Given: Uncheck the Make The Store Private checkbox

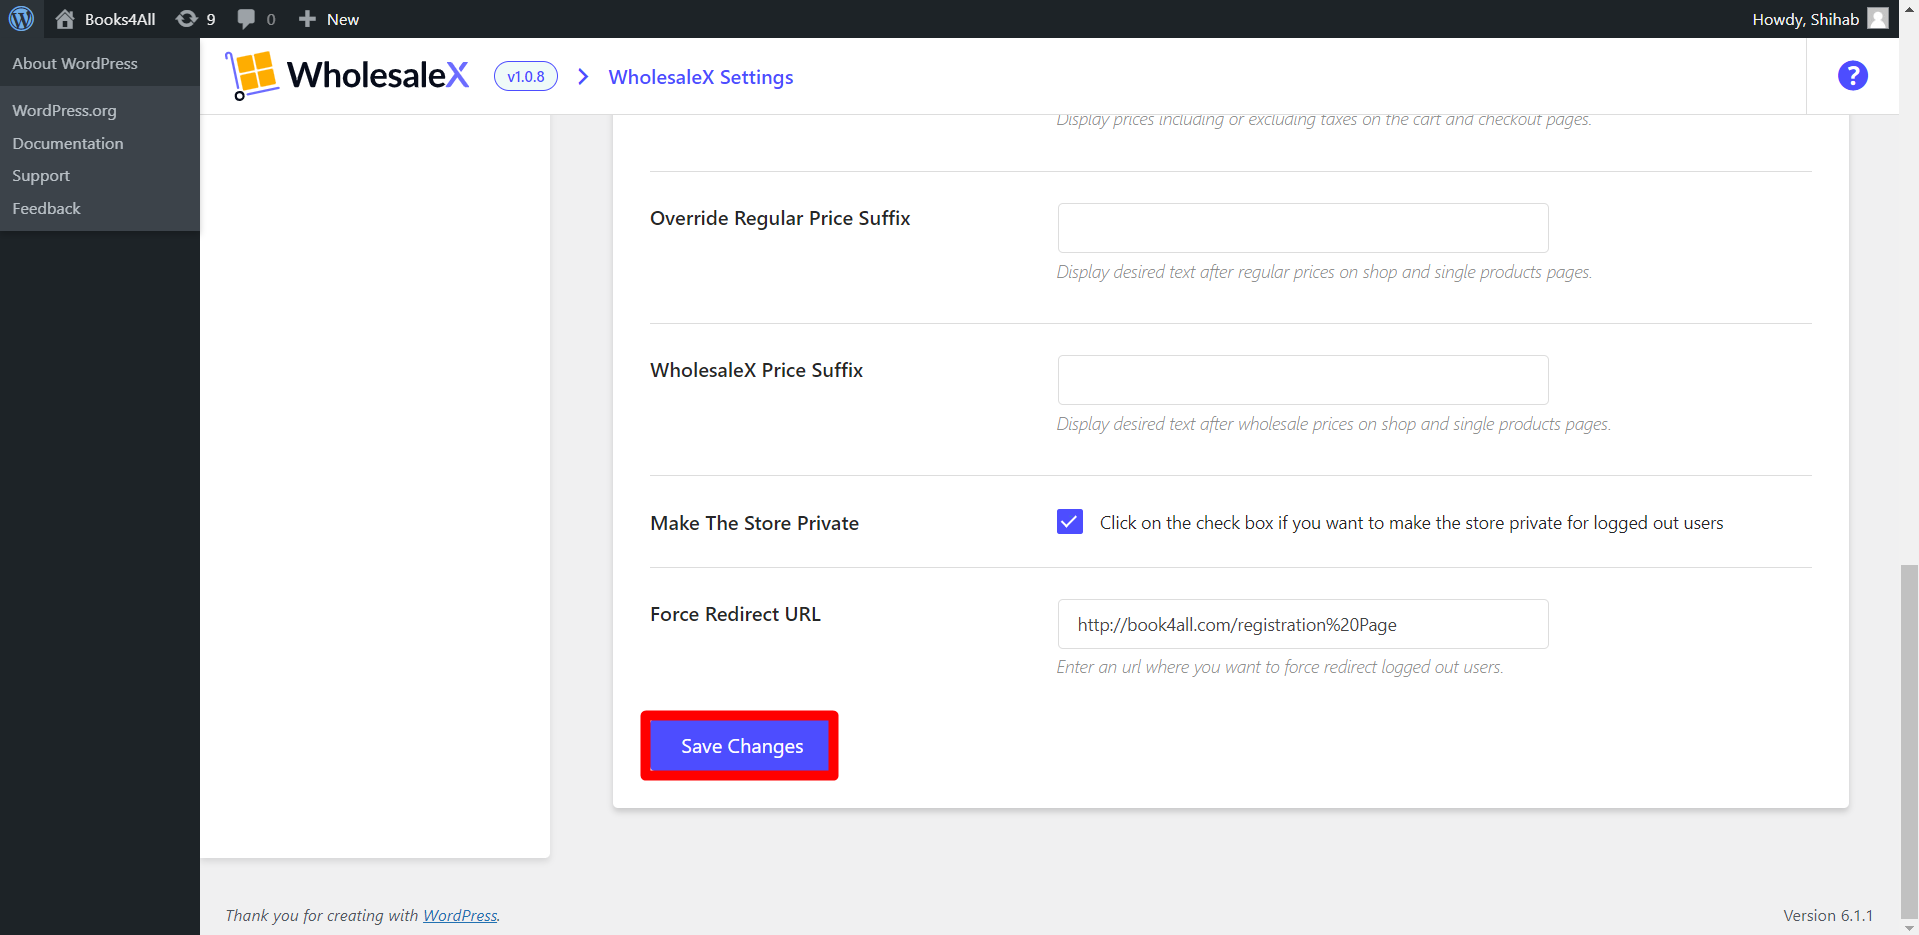Looking at the screenshot, I should click(1069, 522).
